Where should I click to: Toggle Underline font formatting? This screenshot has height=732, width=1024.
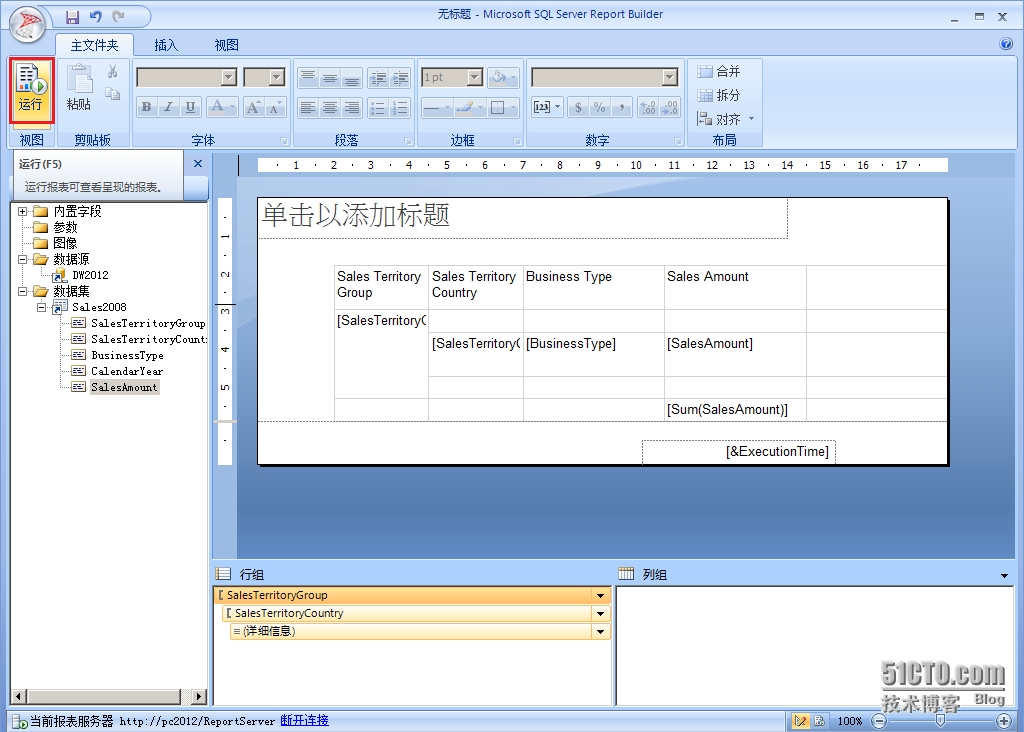(x=190, y=107)
